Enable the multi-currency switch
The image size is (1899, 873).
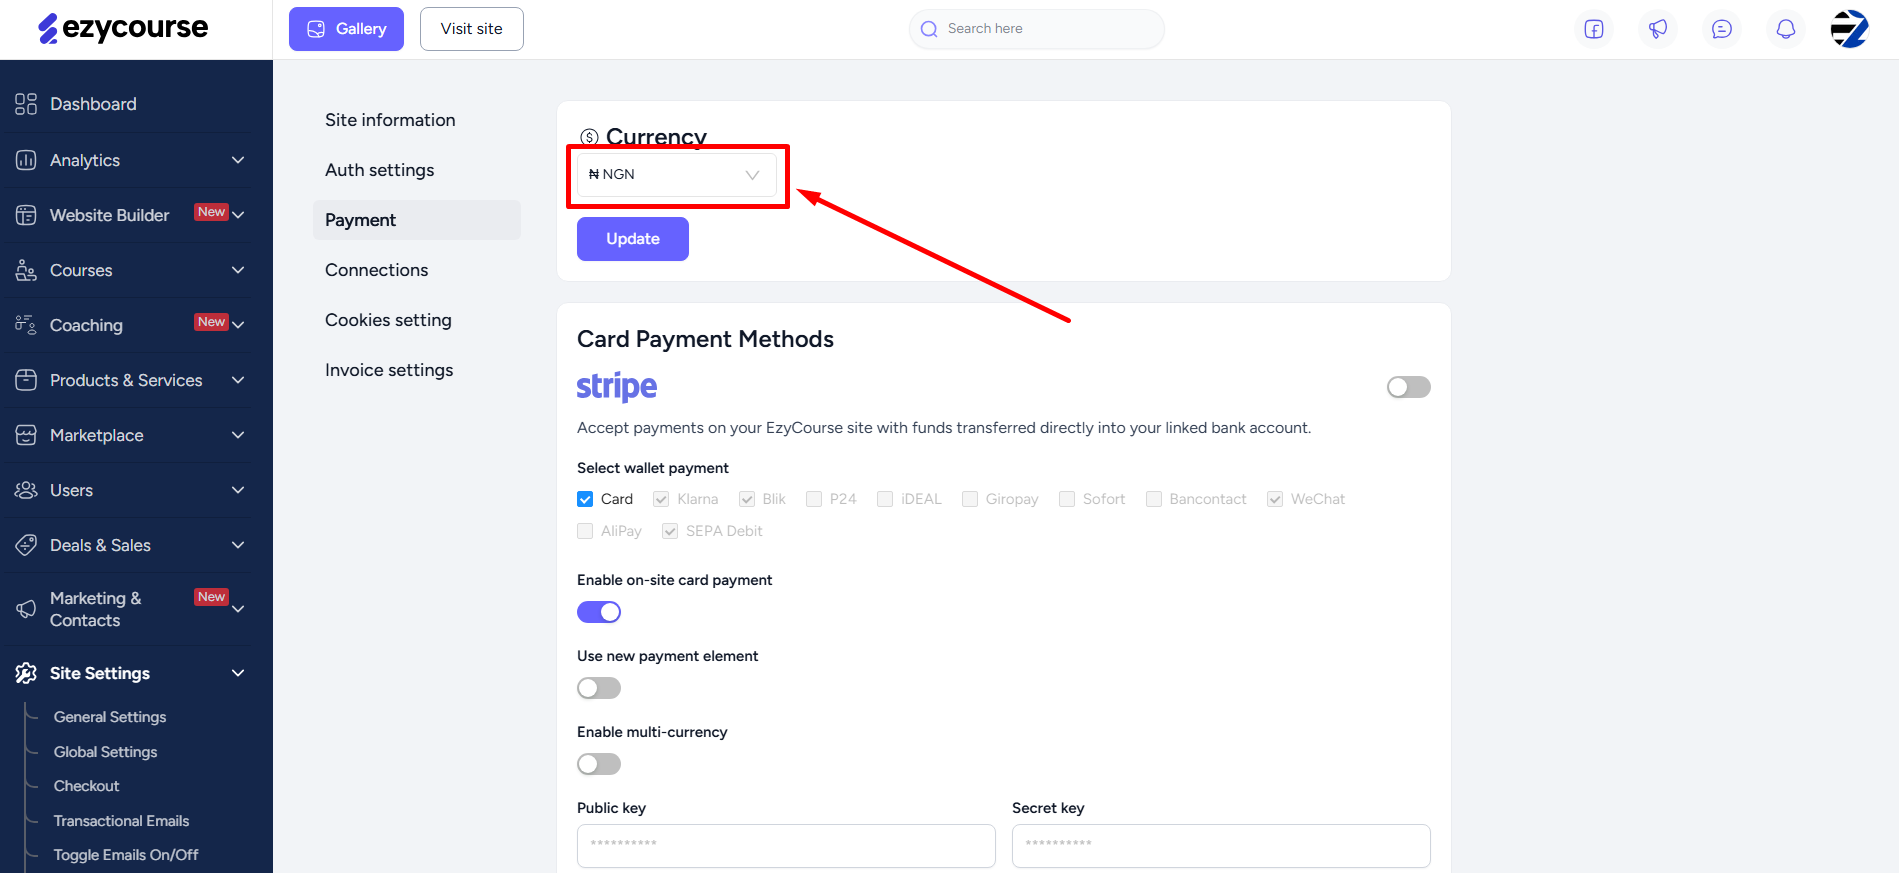tap(599, 764)
